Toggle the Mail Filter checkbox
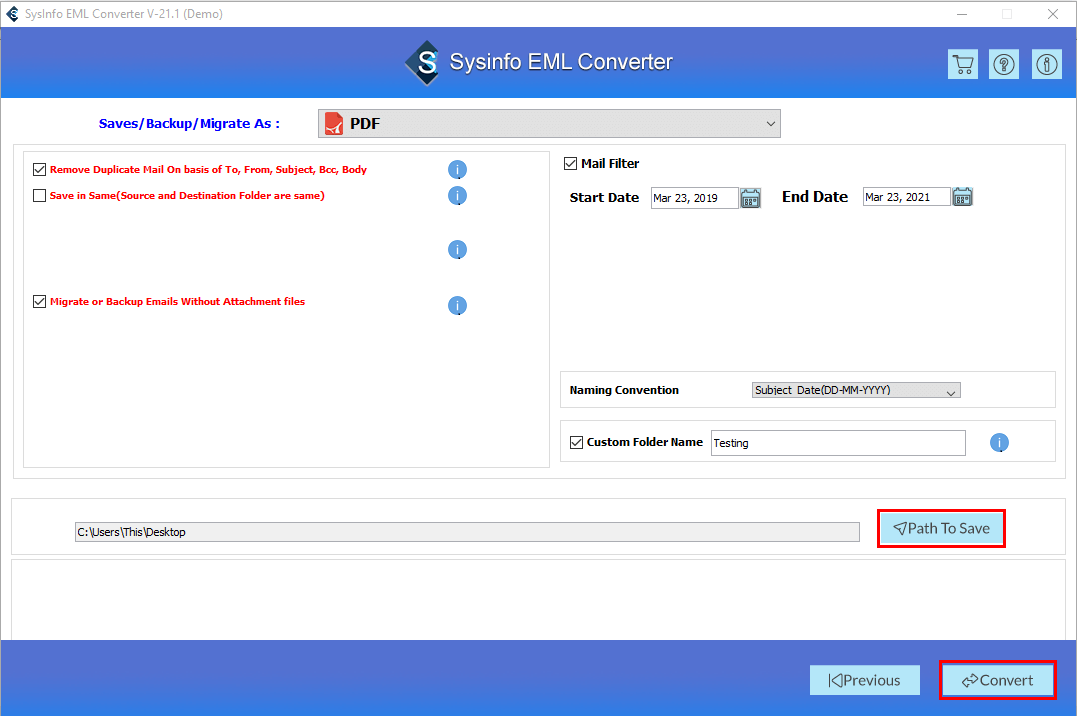 coord(570,164)
